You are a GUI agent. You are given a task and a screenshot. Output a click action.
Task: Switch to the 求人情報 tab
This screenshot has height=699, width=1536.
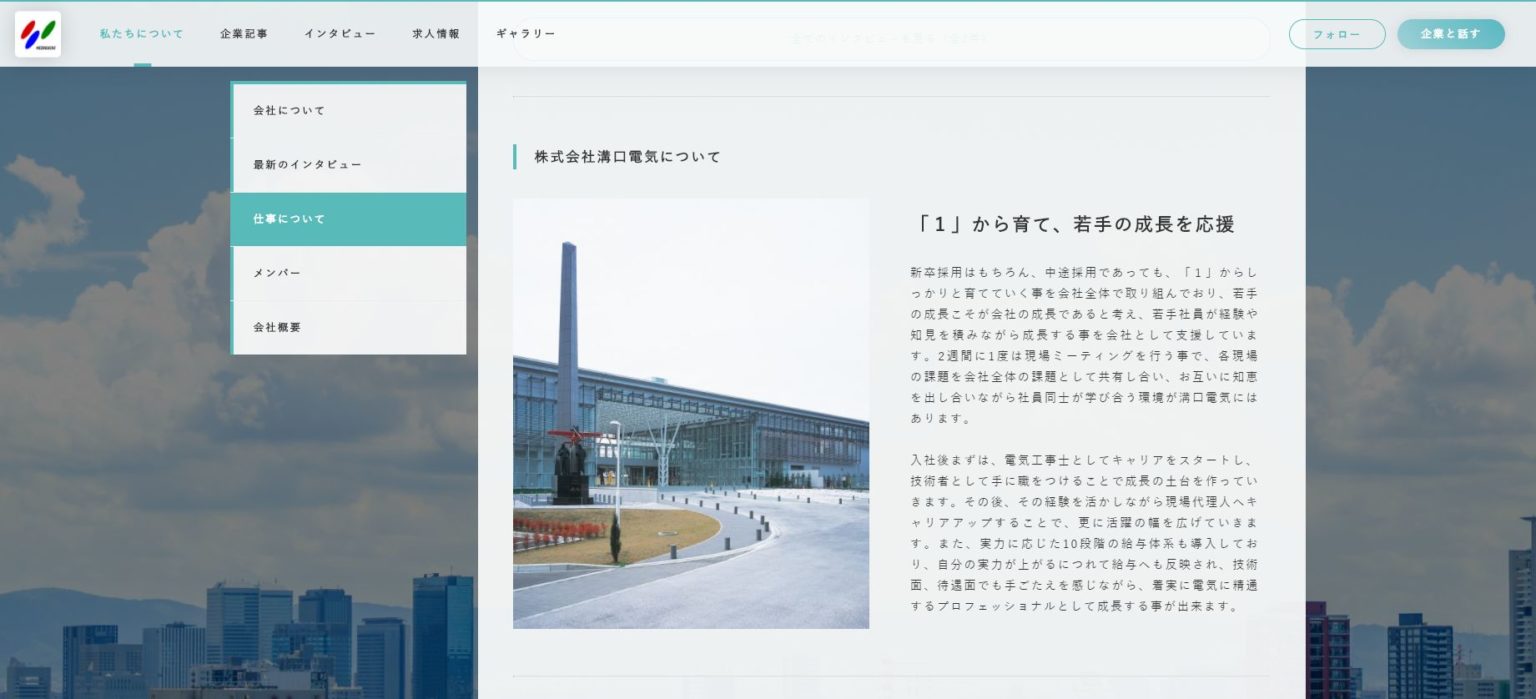pos(436,34)
